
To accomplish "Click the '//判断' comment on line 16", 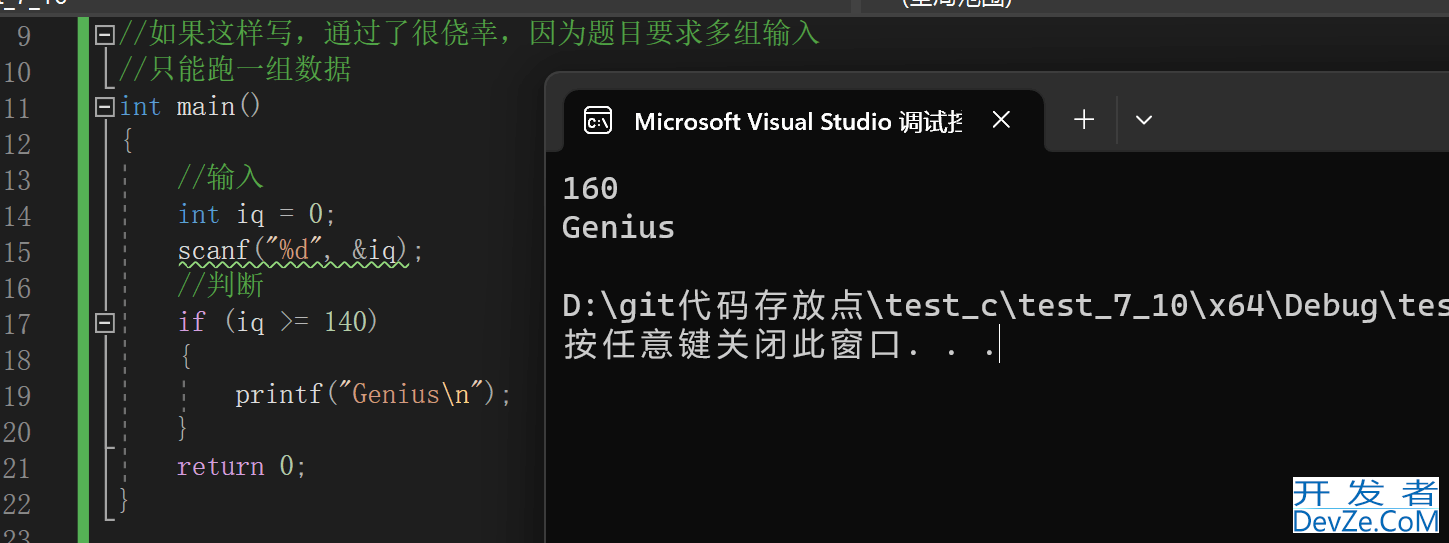I will click(220, 286).
